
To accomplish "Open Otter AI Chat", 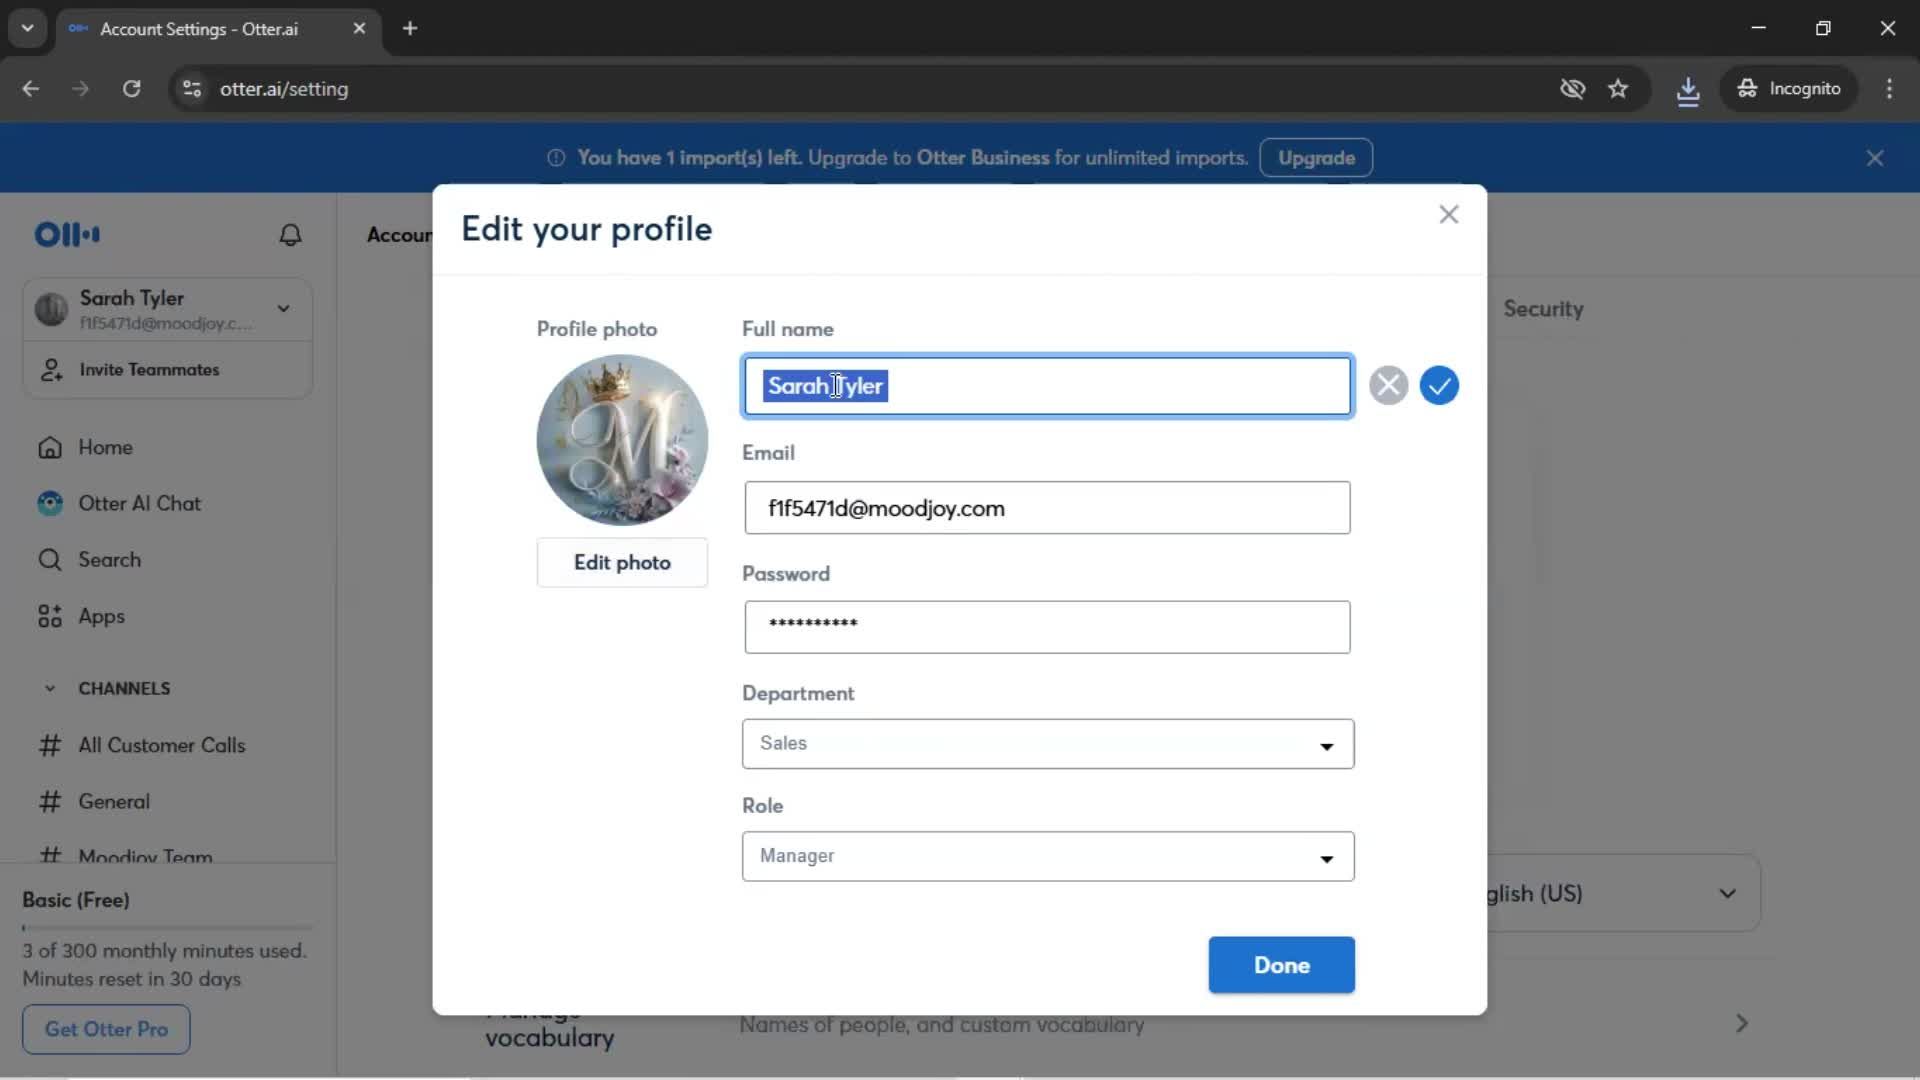I will (139, 503).
